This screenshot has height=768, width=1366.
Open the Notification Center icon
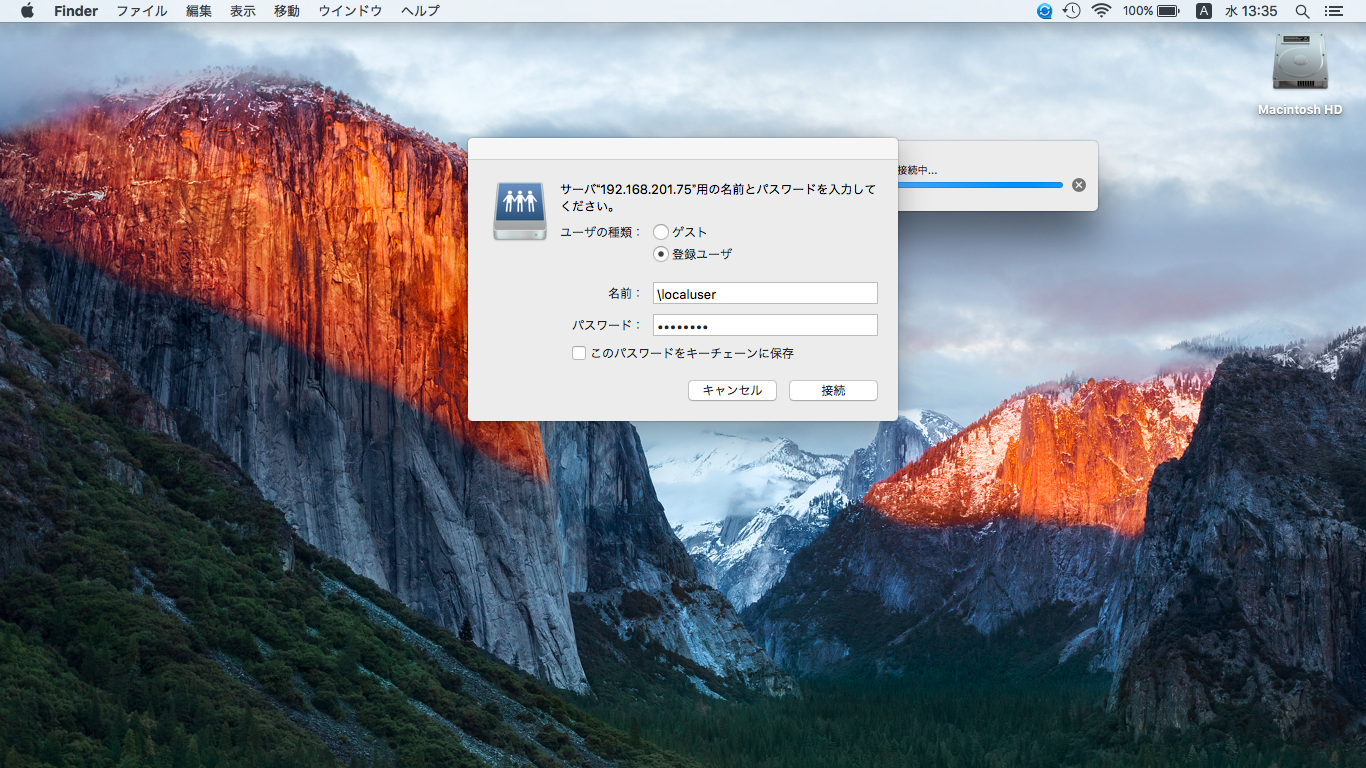coord(1333,11)
